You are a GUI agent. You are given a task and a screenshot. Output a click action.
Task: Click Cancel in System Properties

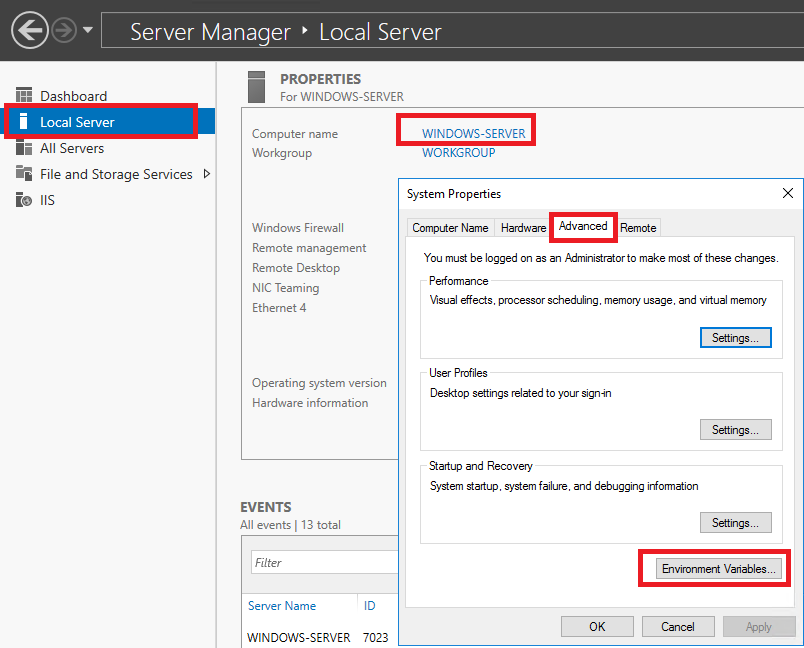[x=677, y=626]
